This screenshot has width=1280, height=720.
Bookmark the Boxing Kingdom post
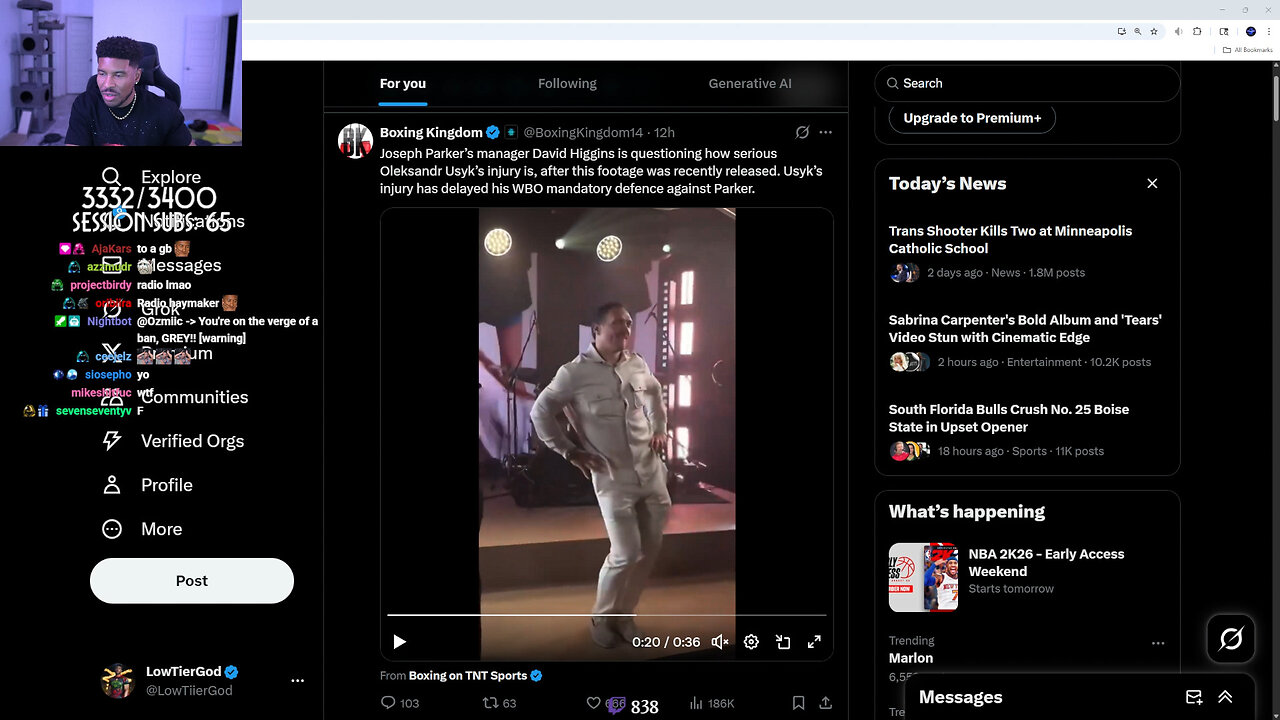[798, 704]
